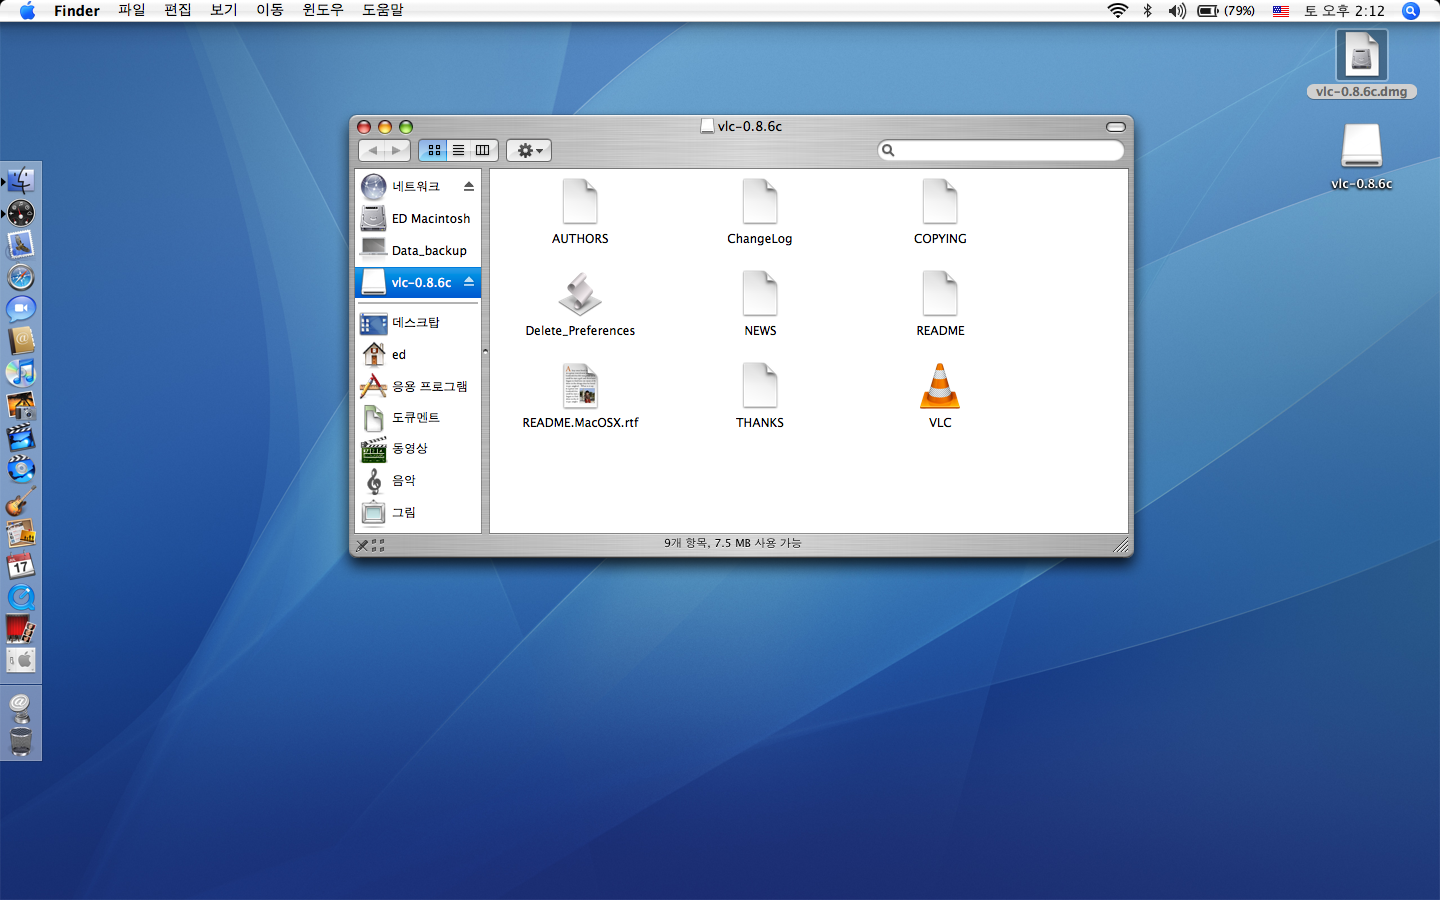Switch Finder window to list view
This screenshot has width=1440, height=900.
458,150
